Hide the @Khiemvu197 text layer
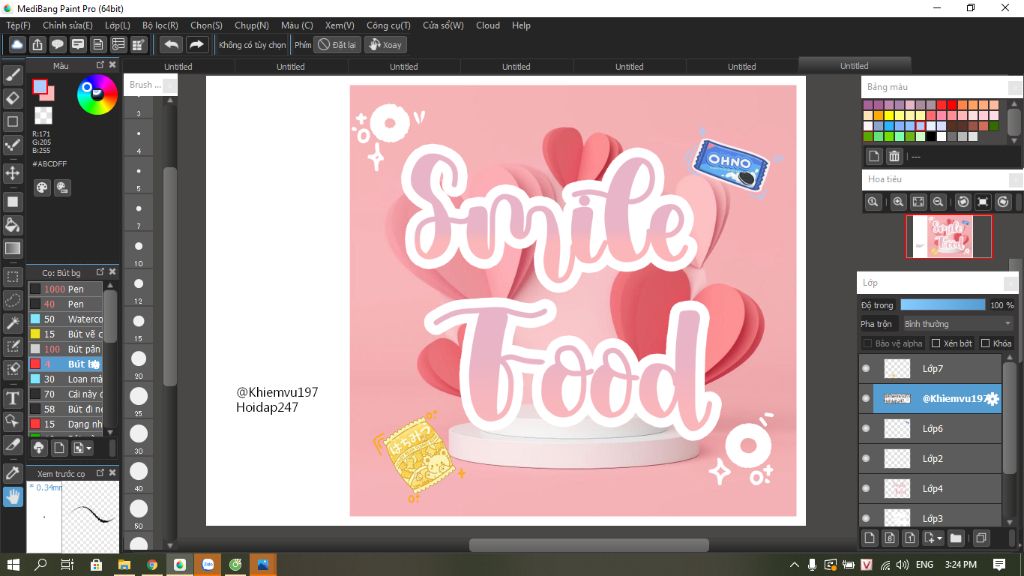 [866, 398]
